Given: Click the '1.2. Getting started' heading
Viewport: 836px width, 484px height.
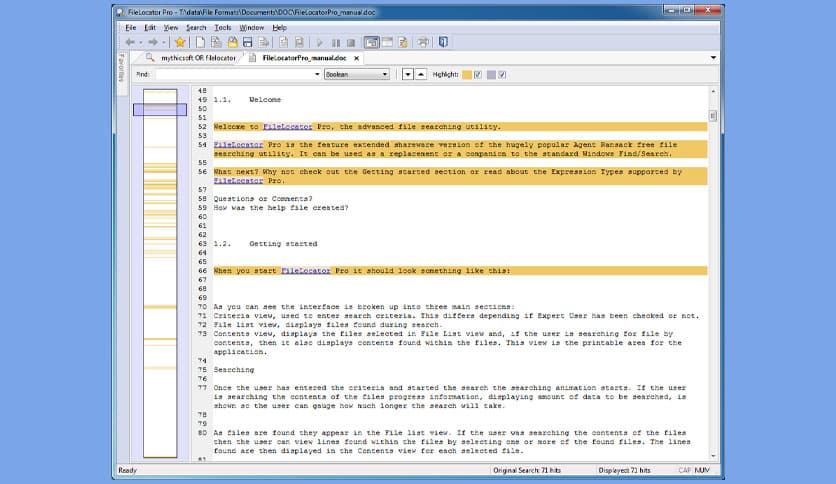Looking at the screenshot, I should click(265, 244).
